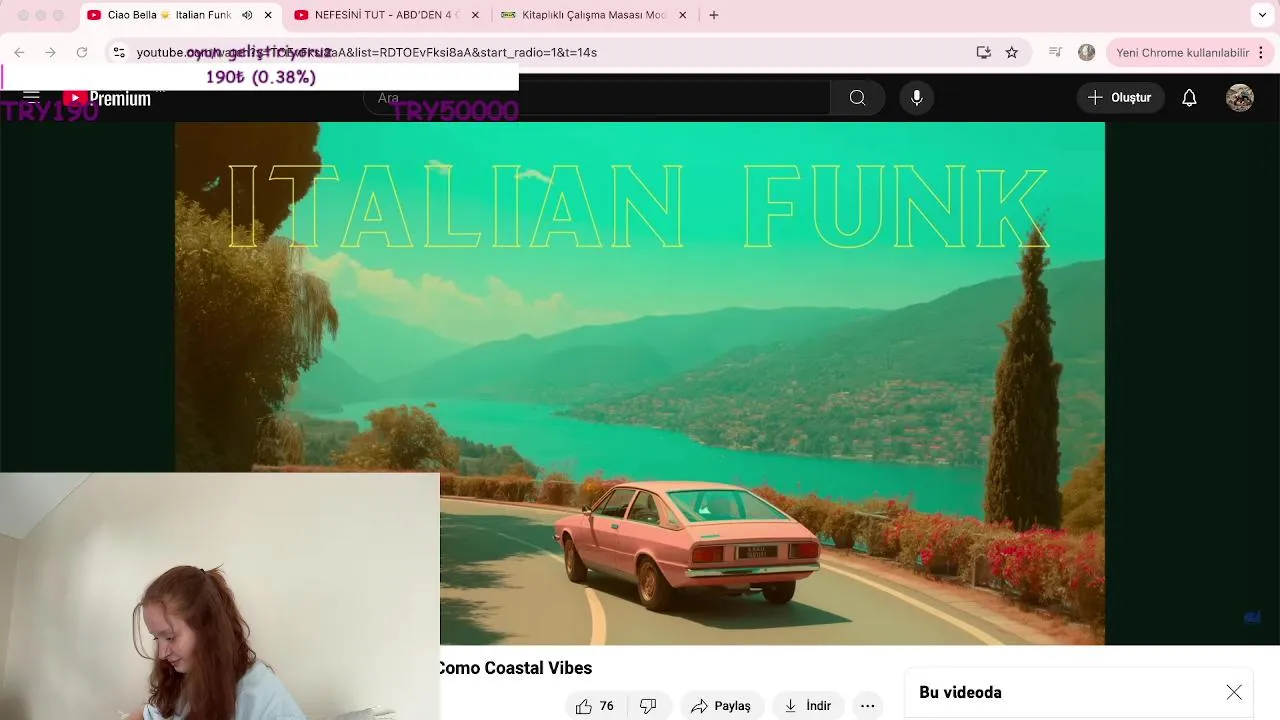Viewport: 1280px width, 720px height.
Task: Click the browser forward arrow
Action: pyautogui.click(x=50, y=52)
